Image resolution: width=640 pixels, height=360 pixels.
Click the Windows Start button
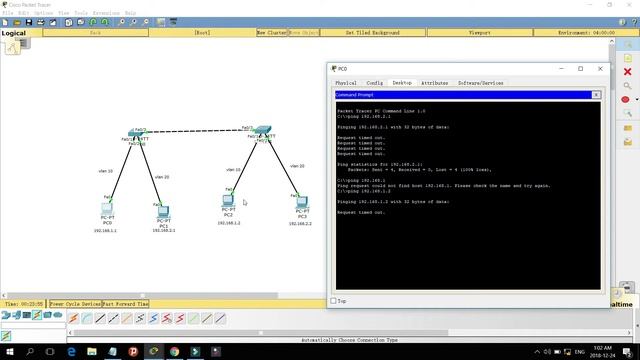[x=10, y=351]
